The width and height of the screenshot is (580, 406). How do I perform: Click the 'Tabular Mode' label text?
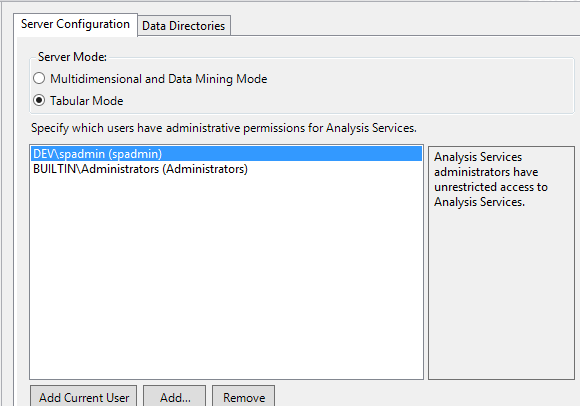(87, 101)
